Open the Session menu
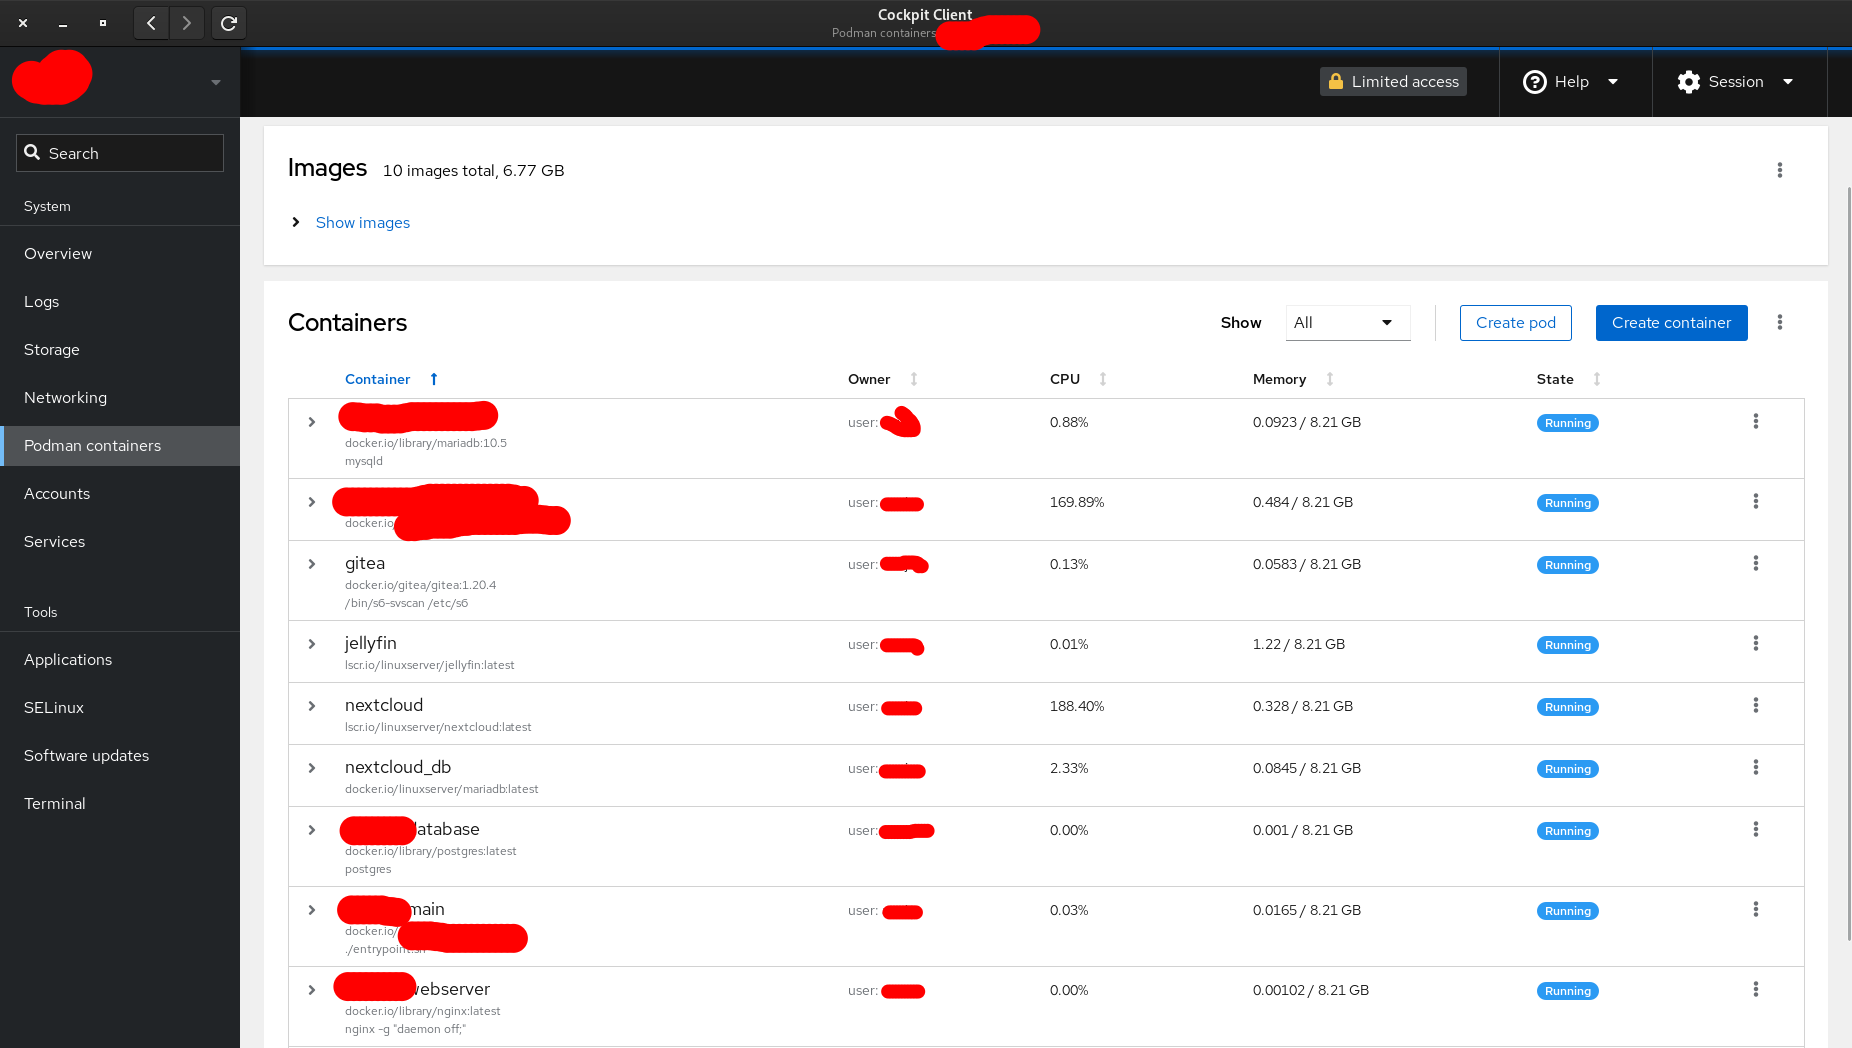1852x1048 pixels. [x=1735, y=82]
